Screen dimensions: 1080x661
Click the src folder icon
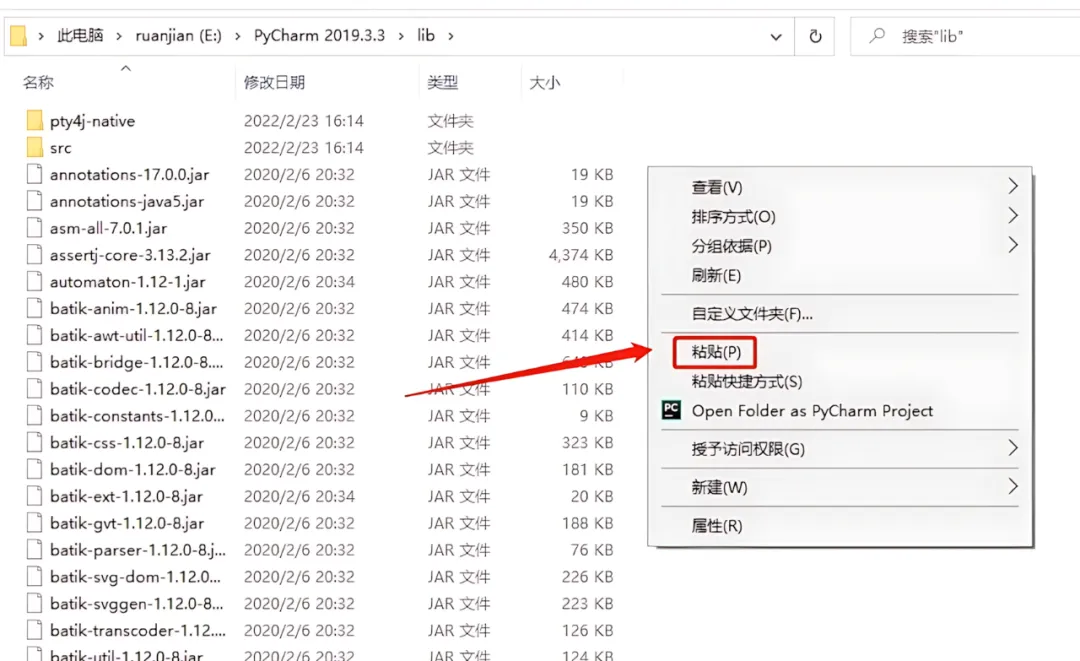pos(34,147)
